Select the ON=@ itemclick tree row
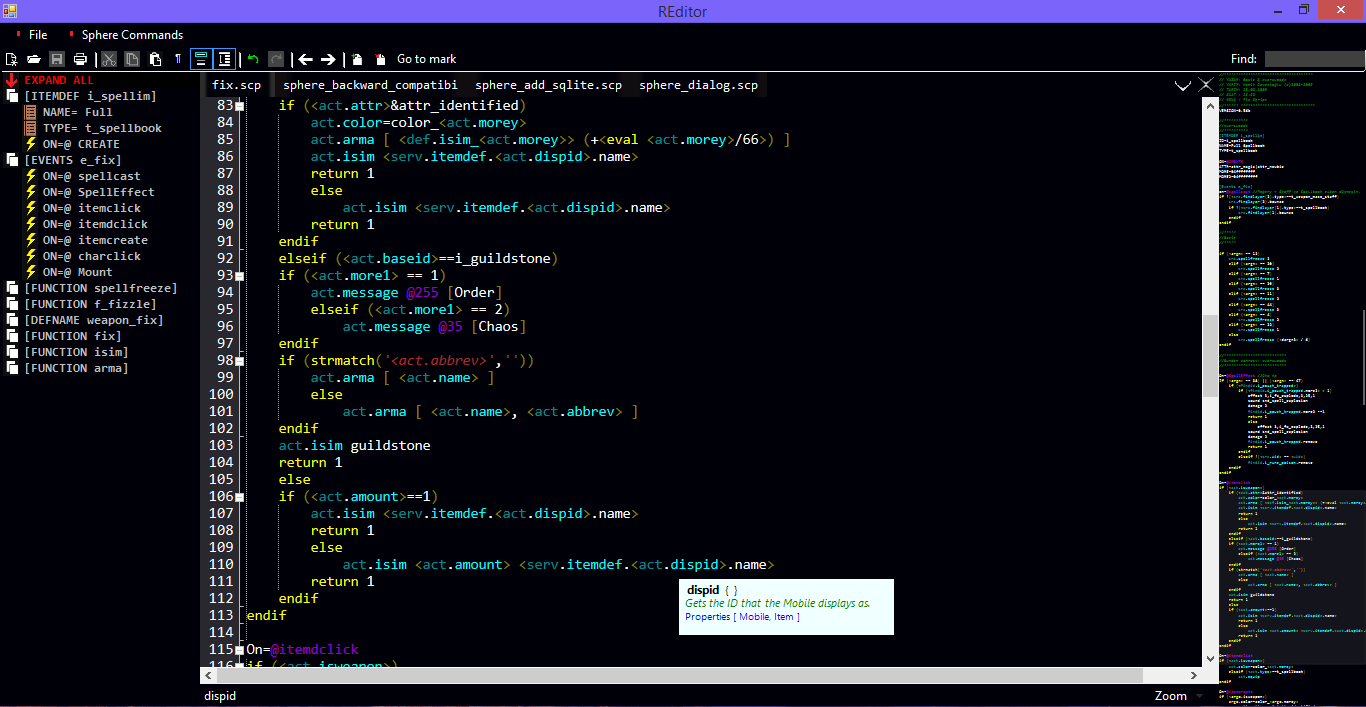 [91, 208]
